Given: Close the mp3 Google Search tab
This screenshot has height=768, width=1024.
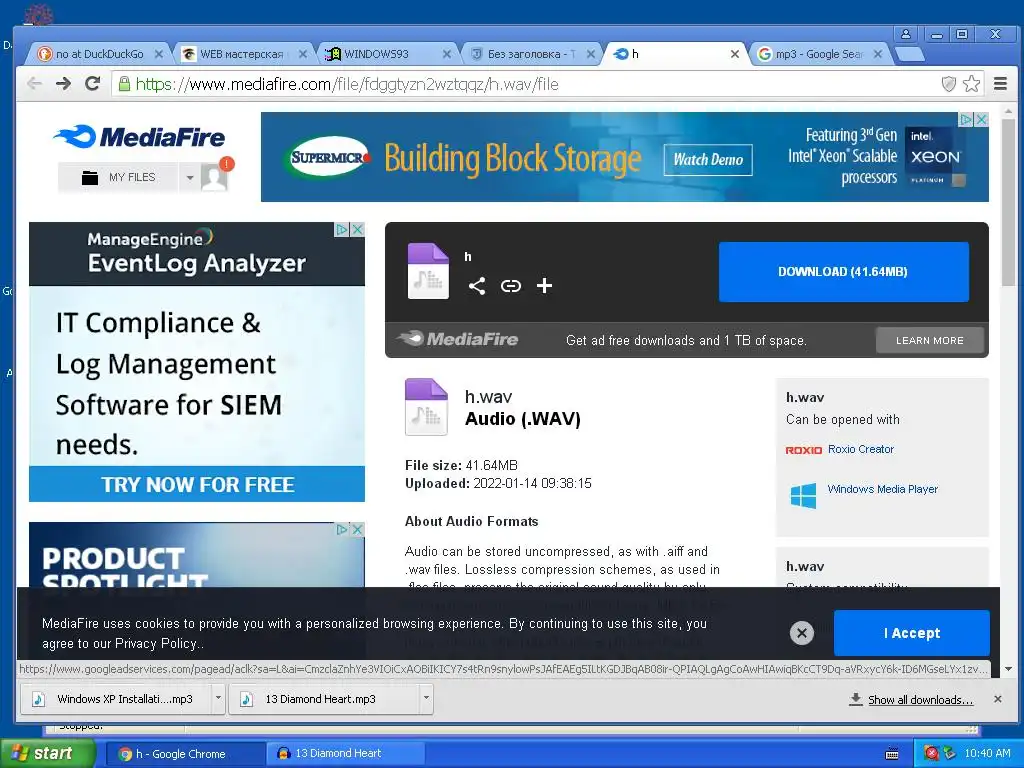Looking at the screenshot, I should coord(878,54).
